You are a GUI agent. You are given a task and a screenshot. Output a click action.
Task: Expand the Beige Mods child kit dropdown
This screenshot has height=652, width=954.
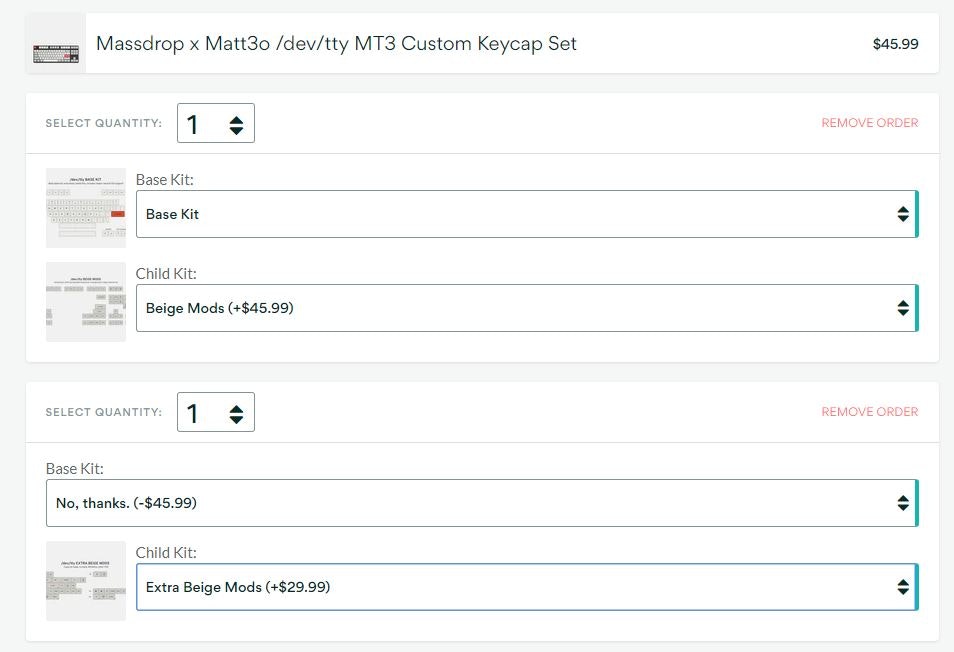[x=526, y=308]
